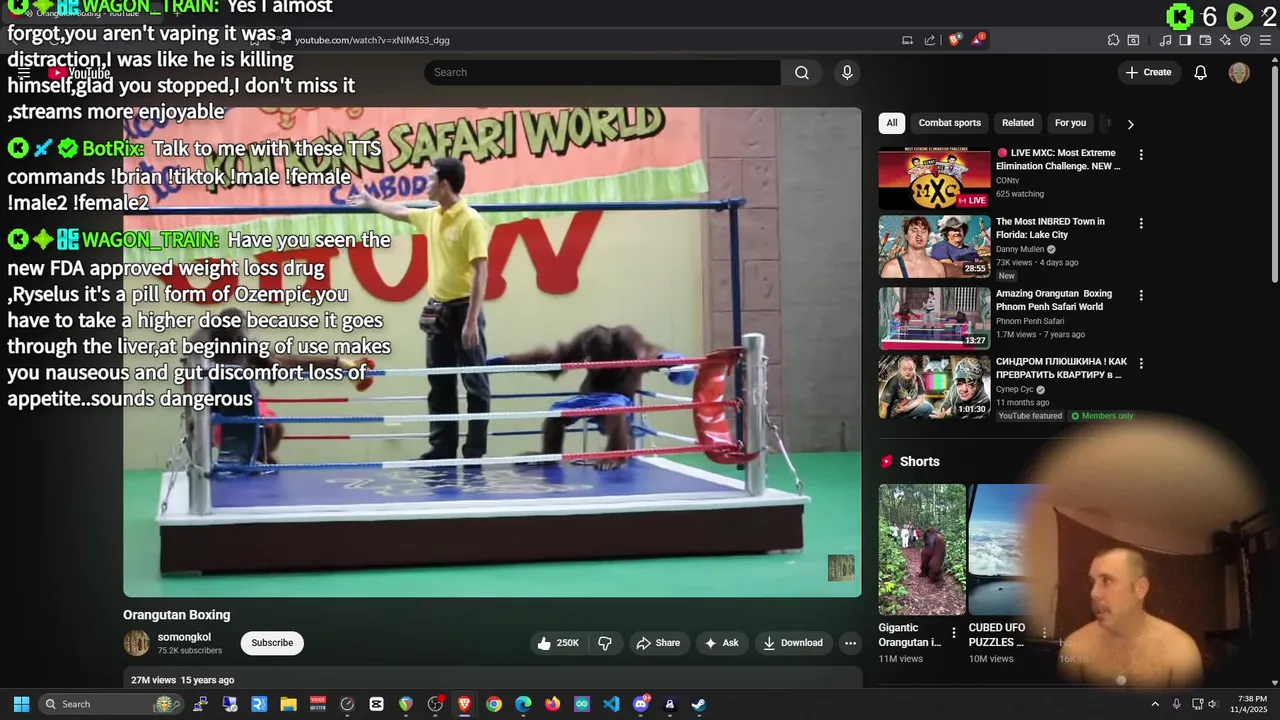Open Discord from the taskbar
Image resolution: width=1280 pixels, height=720 pixels.
[640, 704]
